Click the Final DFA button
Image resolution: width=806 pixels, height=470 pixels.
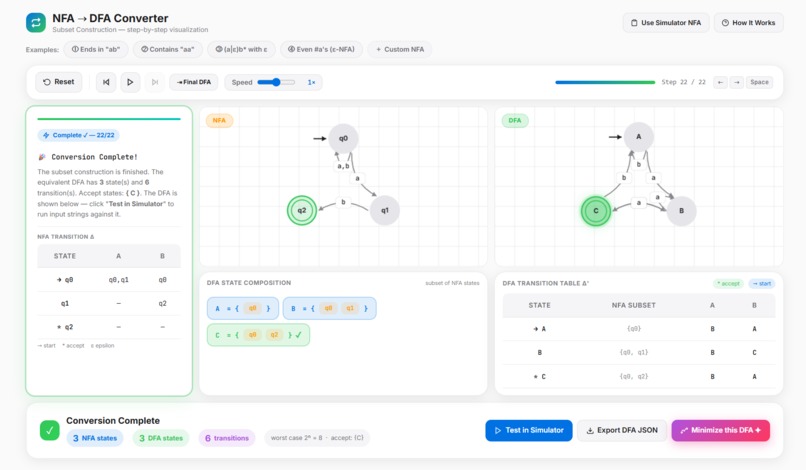194,82
